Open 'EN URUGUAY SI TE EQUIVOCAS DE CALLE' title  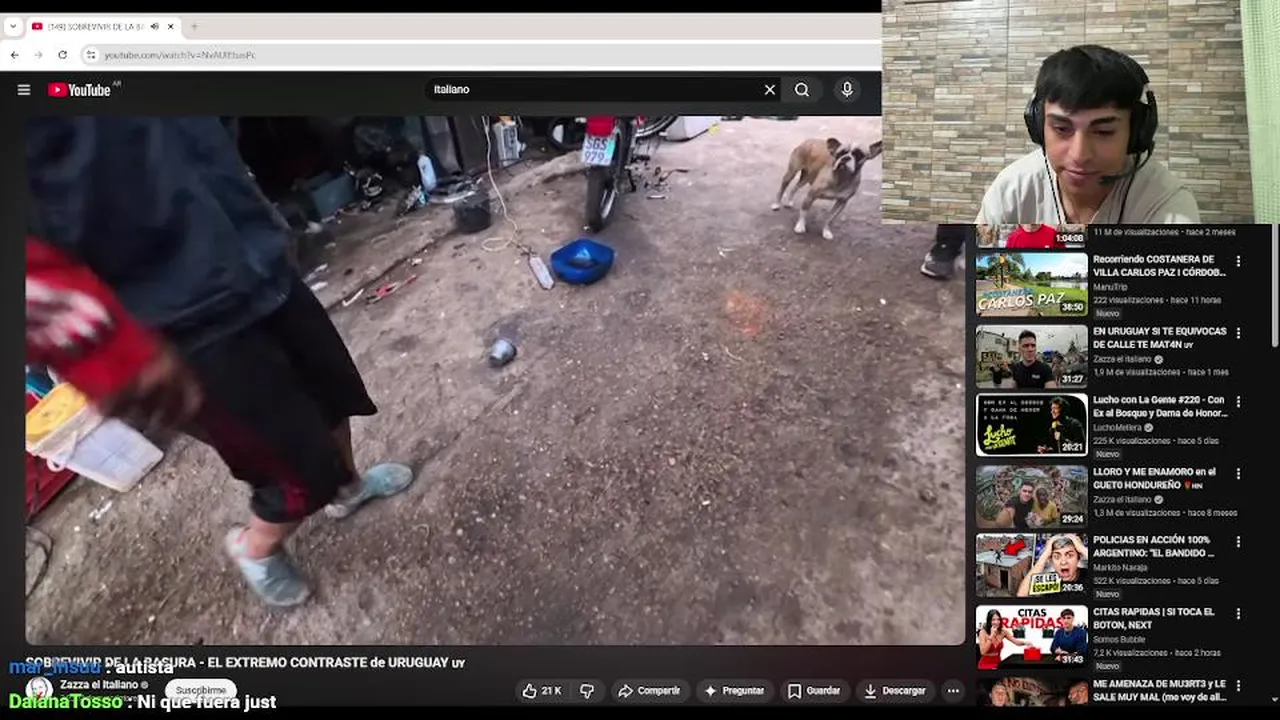pos(1159,338)
